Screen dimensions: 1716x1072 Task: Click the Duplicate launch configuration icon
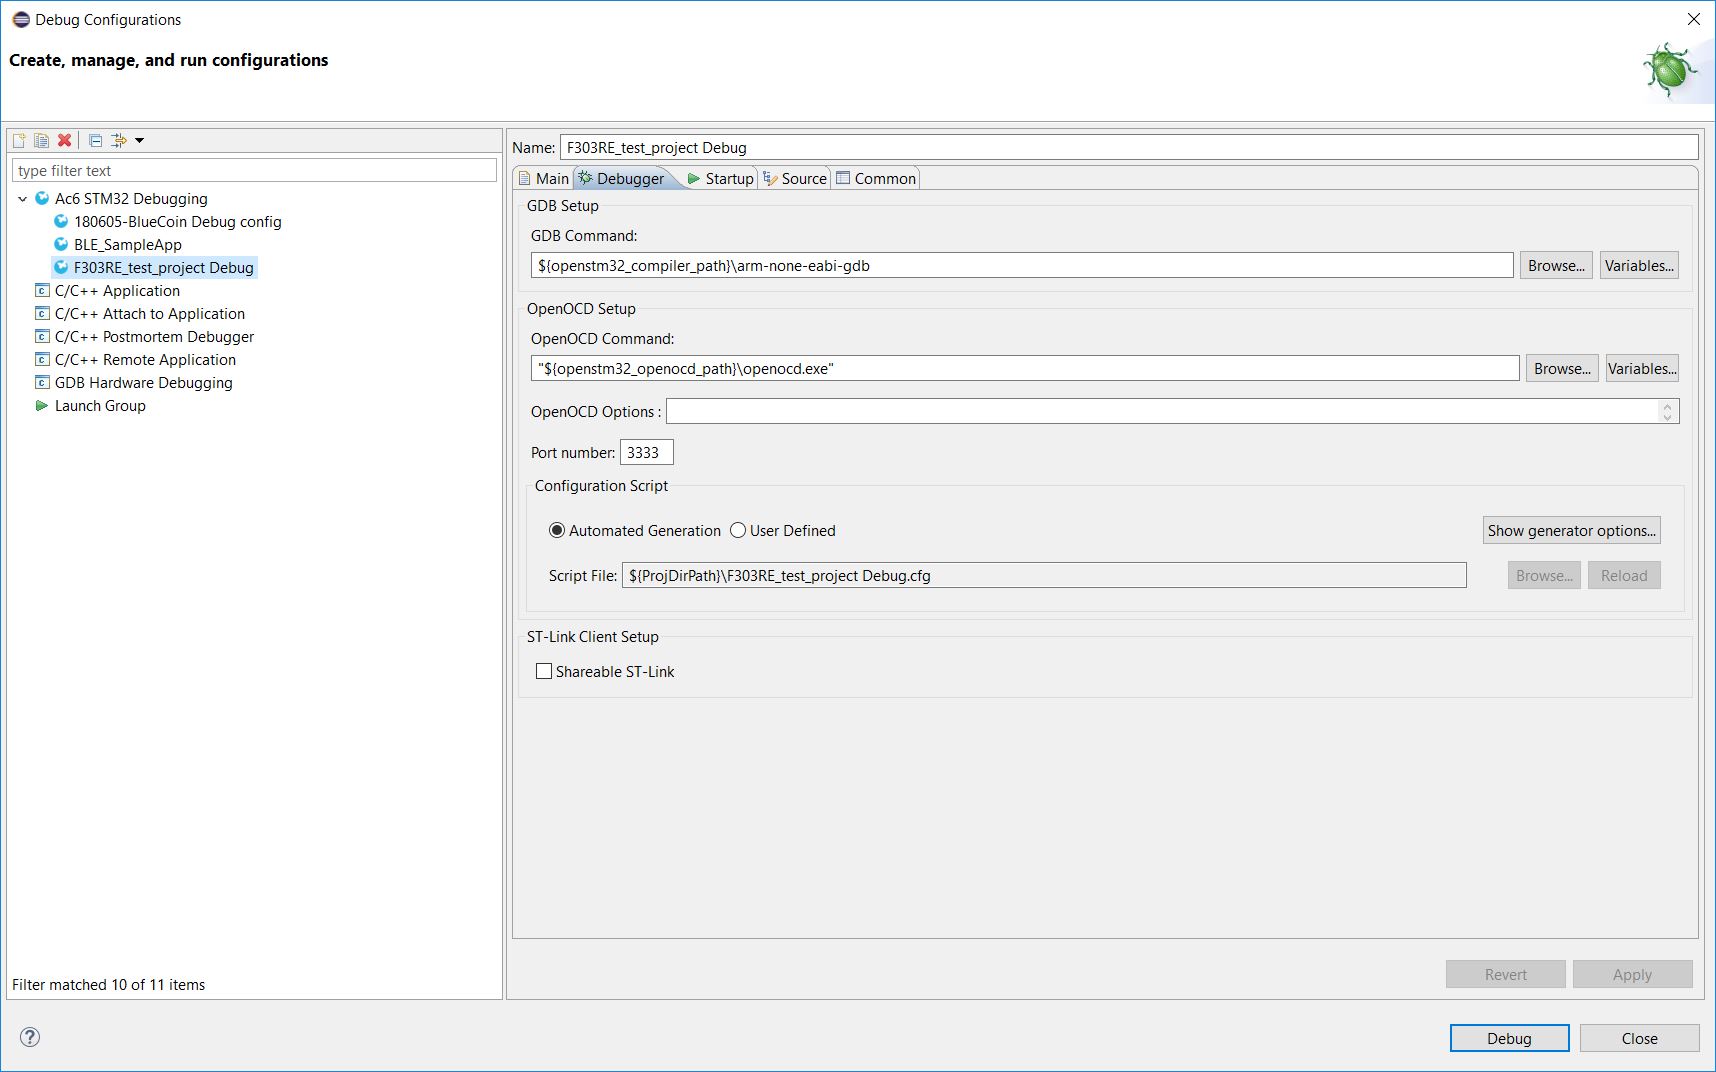click(x=41, y=140)
